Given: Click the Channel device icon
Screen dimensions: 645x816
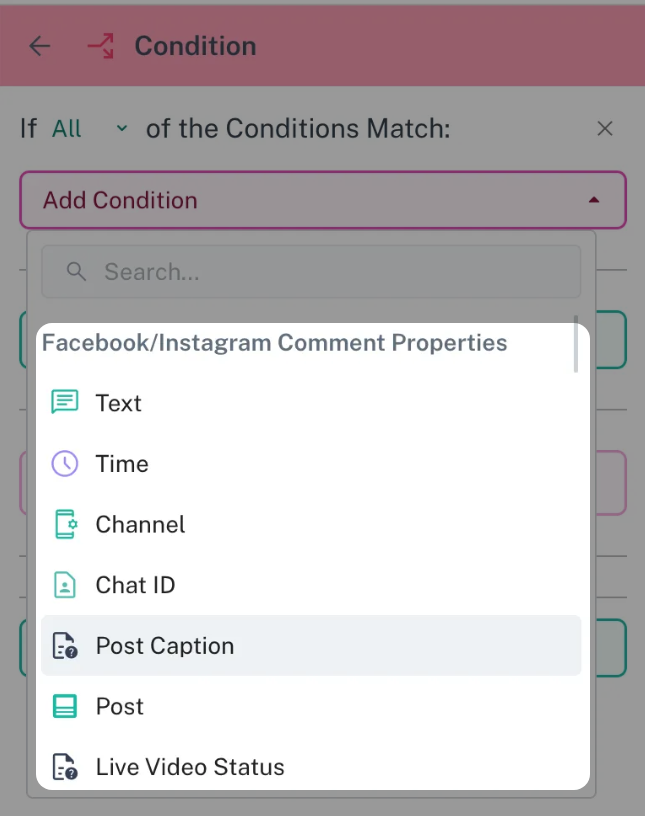Looking at the screenshot, I should click(64, 525).
